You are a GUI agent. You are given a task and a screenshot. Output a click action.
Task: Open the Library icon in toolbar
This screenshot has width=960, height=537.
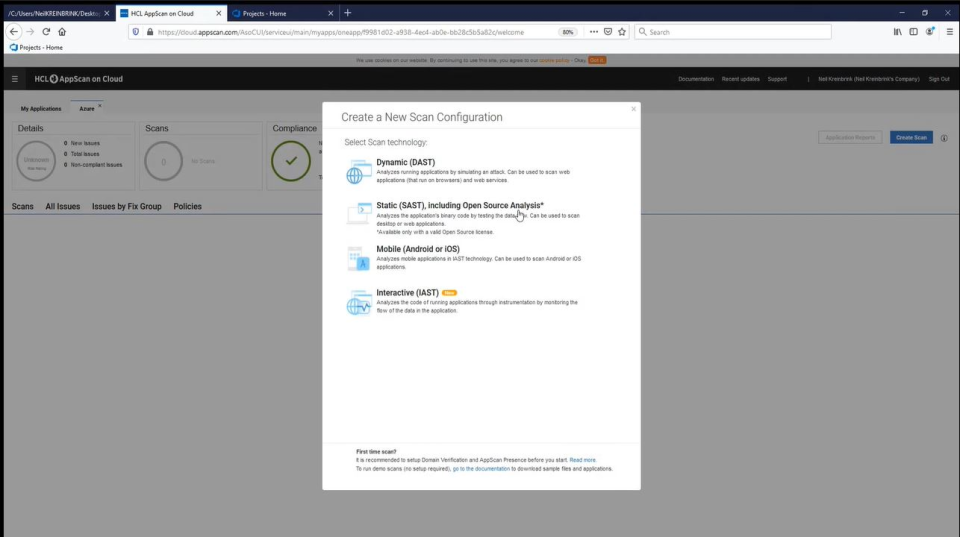(898, 32)
